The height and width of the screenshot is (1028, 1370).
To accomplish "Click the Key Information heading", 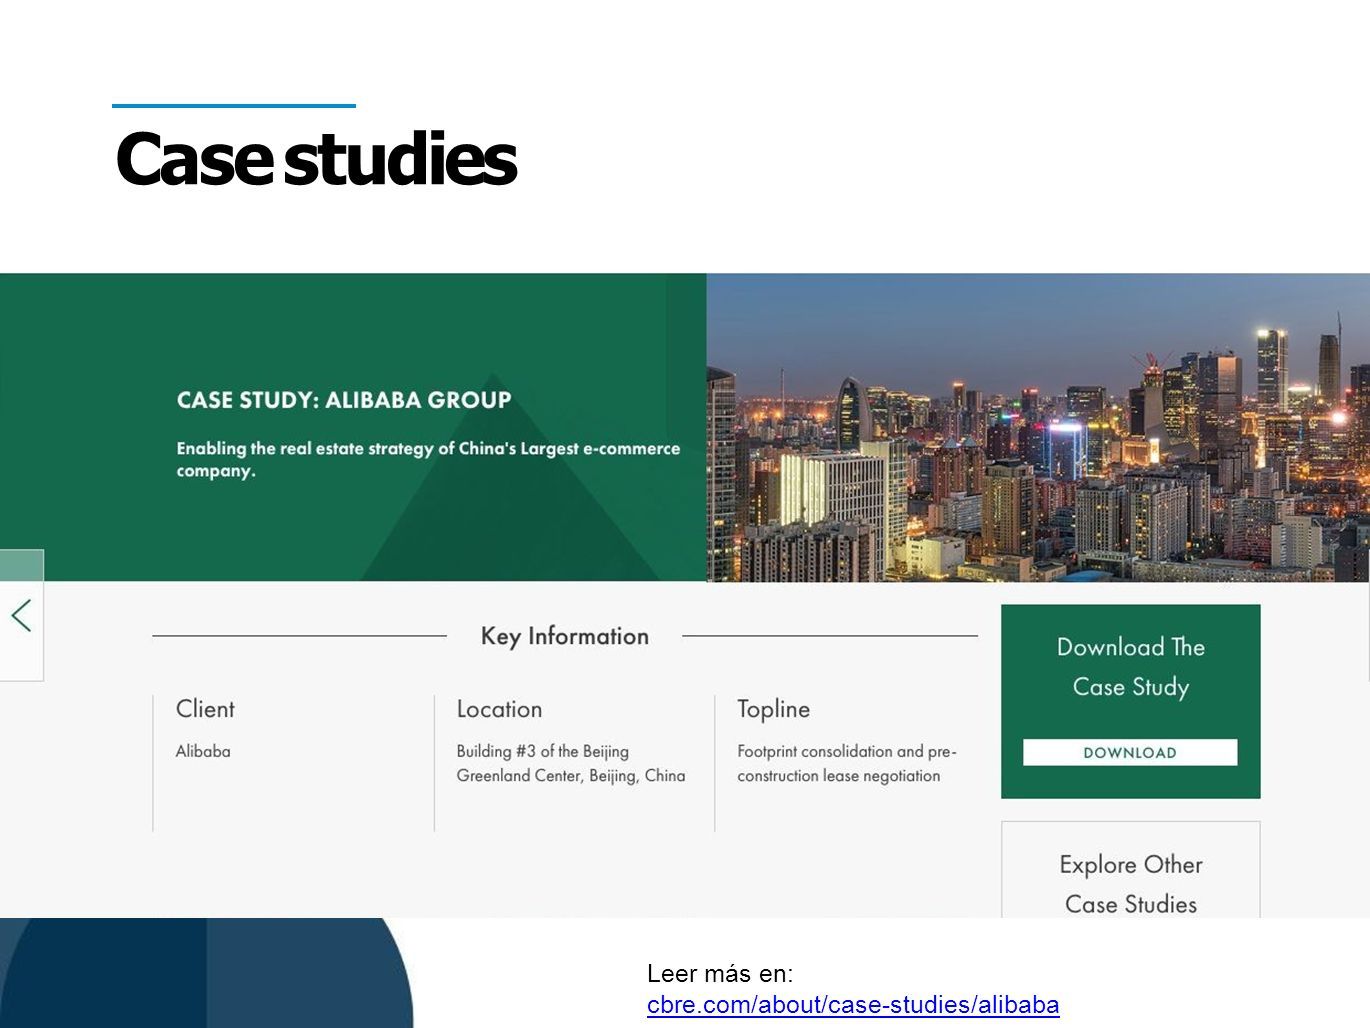I will [x=565, y=636].
